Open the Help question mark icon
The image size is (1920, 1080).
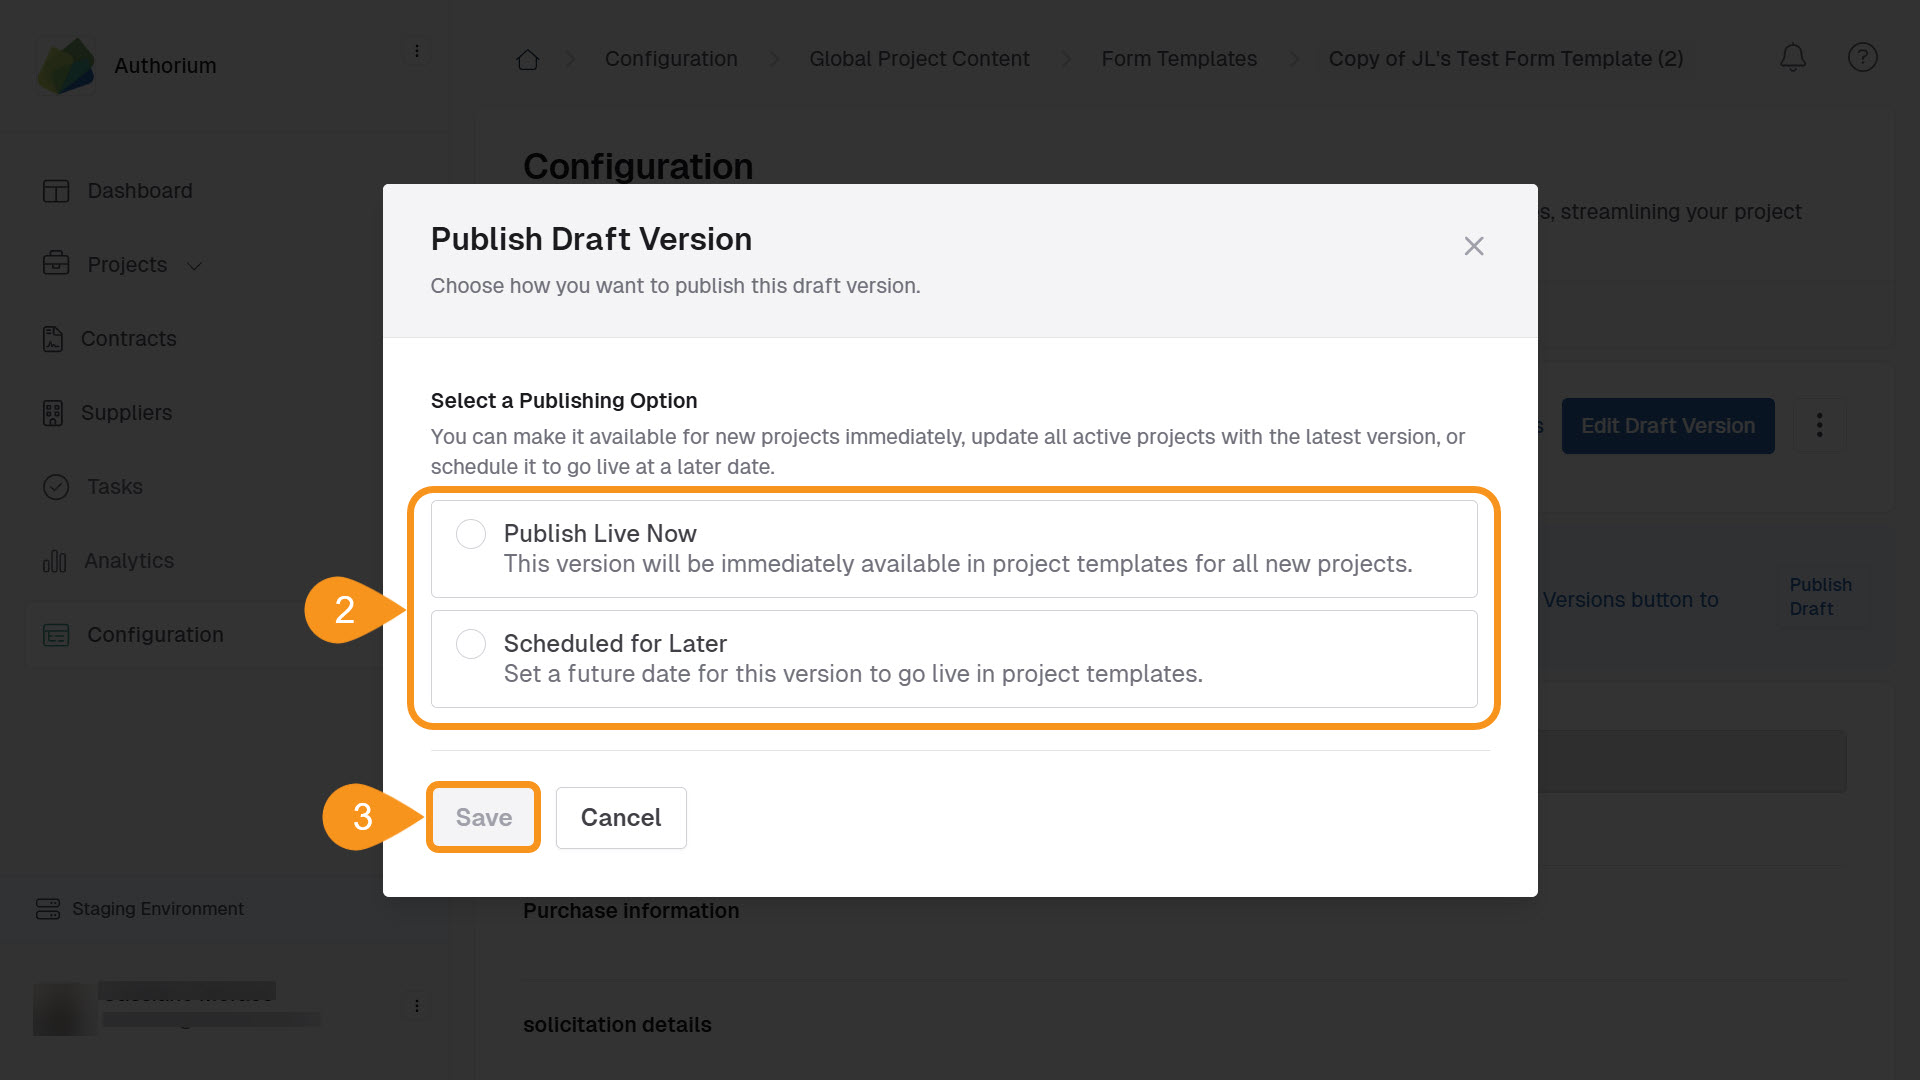[x=1862, y=58]
